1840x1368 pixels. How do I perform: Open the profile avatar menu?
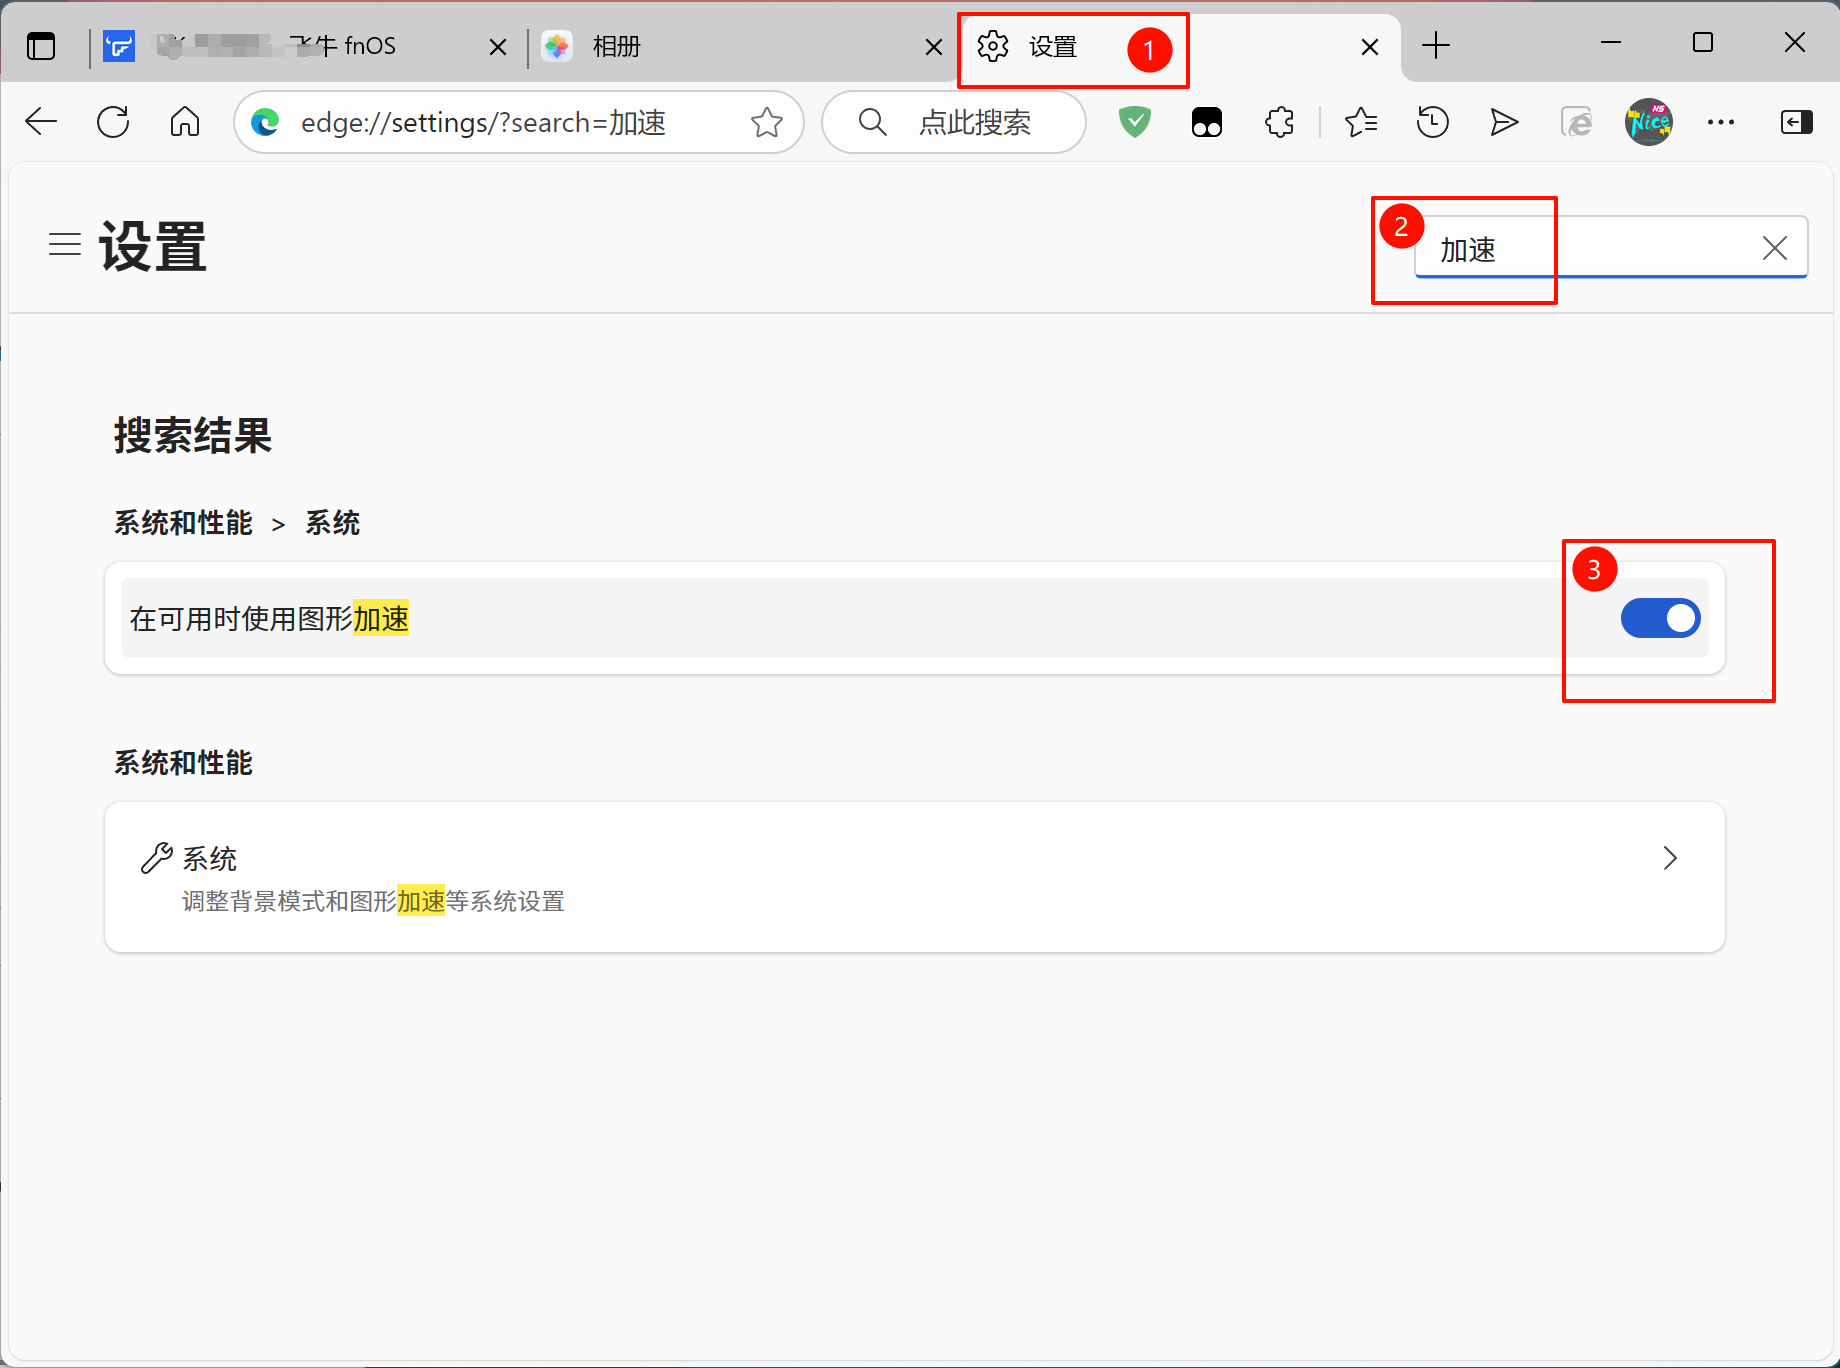click(x=1649, y=122)
